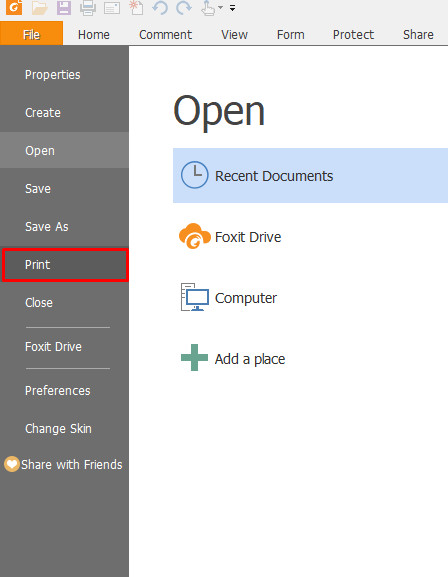Select Foxit Drive in the sidebar

[64, 347]
